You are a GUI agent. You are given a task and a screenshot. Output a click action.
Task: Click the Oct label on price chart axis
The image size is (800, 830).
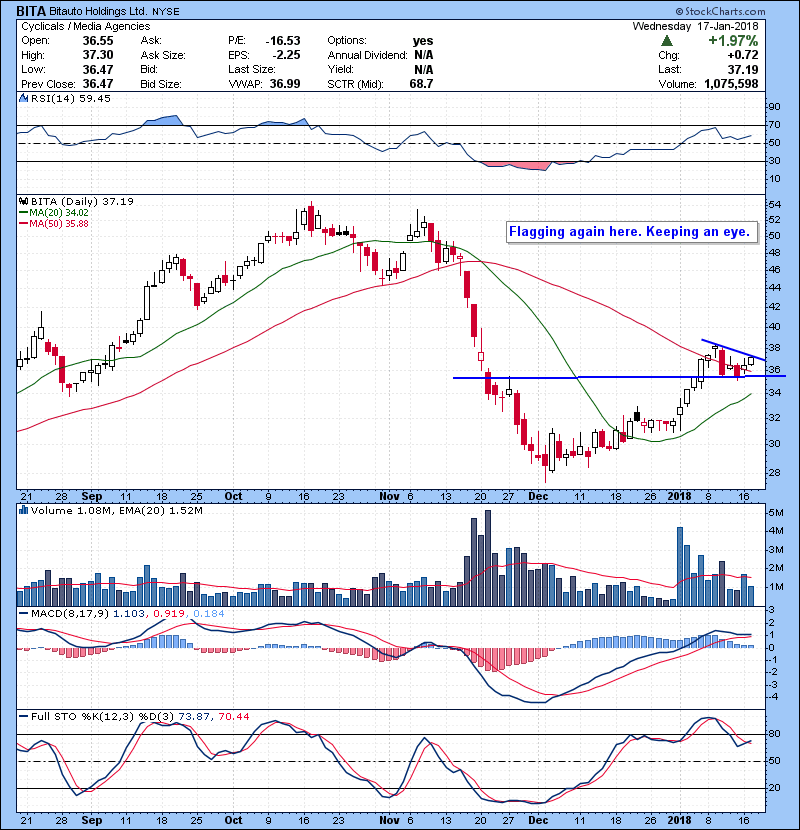233,497
